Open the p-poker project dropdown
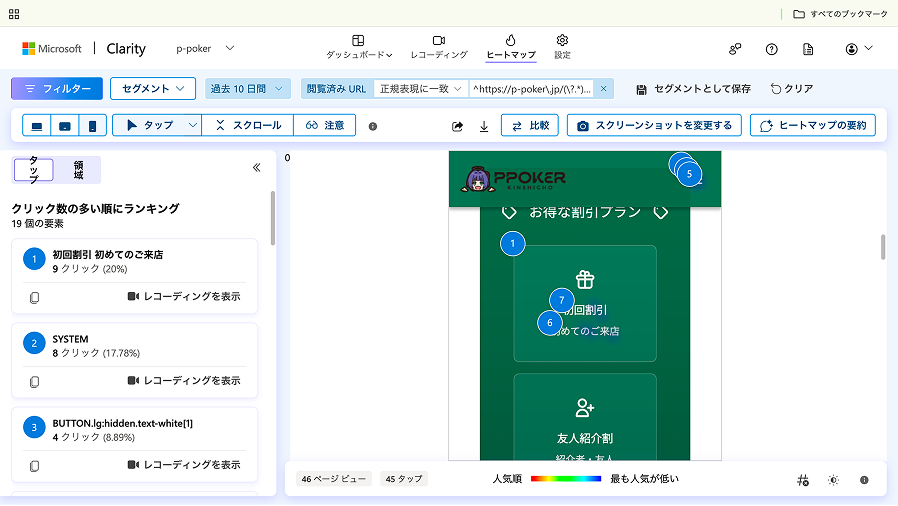The height and width of the screenshot is (506, 898). pos(205,49)
